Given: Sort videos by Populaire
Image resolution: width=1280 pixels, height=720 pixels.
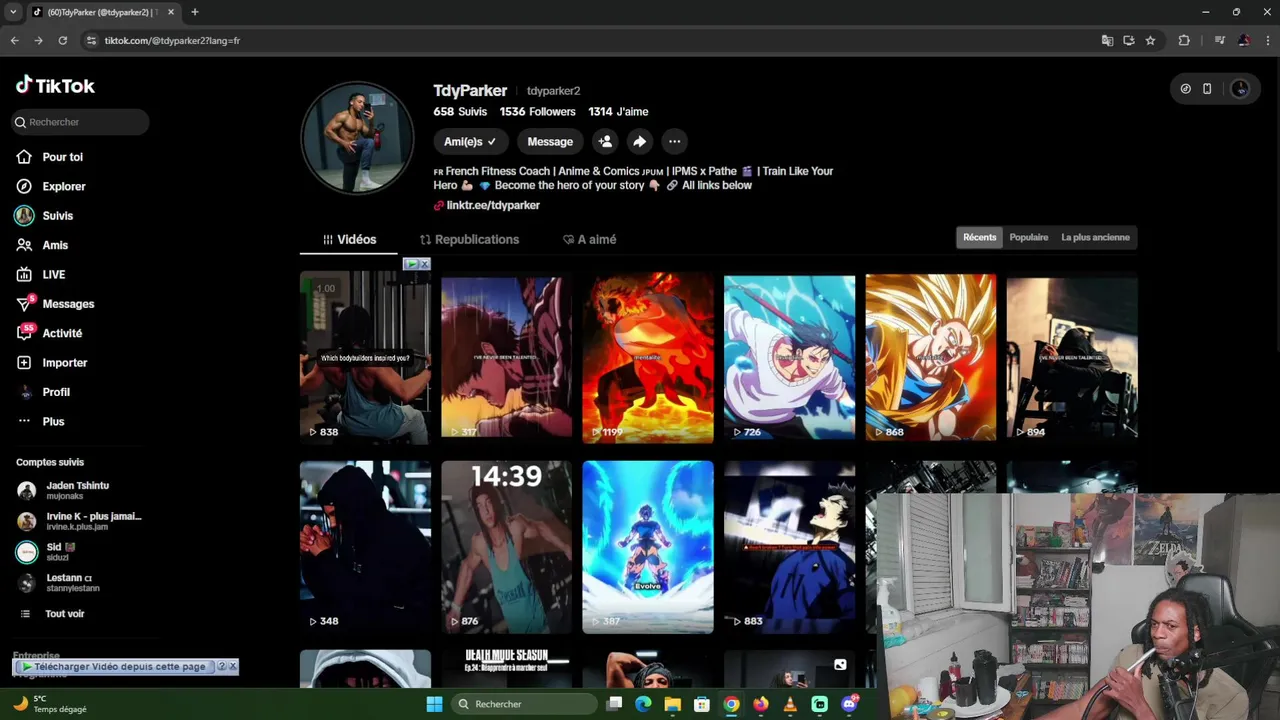Looking at the screenshot, I should pyautogui.click(x=1029, y=237).
